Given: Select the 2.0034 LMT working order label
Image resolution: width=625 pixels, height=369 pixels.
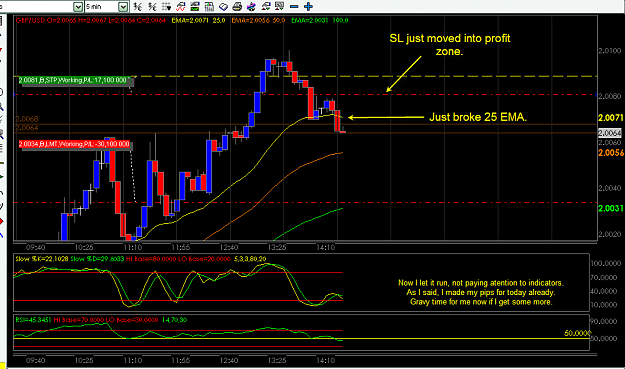Looking at the screenshot, I should [x=74, y=144].
